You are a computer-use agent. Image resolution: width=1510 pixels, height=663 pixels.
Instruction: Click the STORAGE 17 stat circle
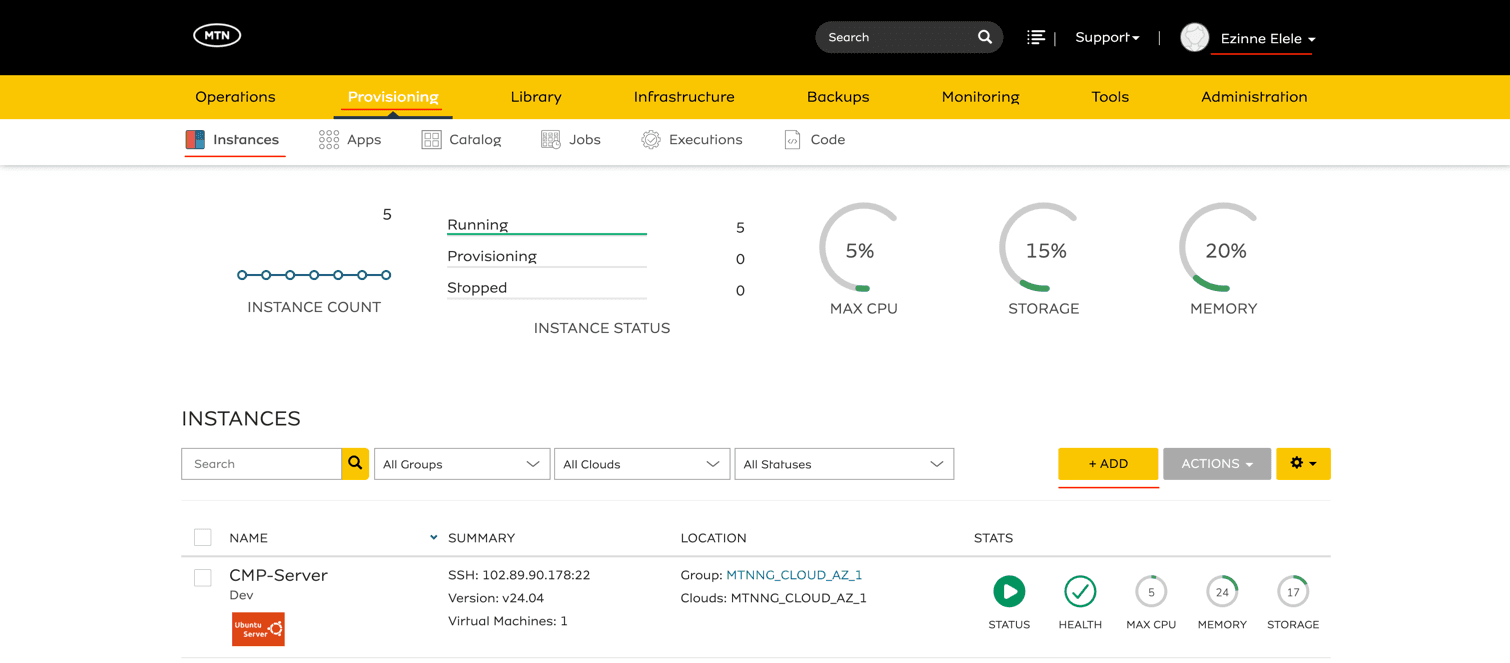(x=1293, y=592)
